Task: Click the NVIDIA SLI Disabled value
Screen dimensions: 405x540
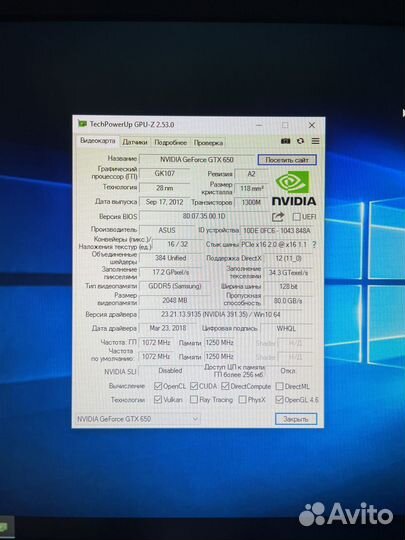Action: coord(170,371)
